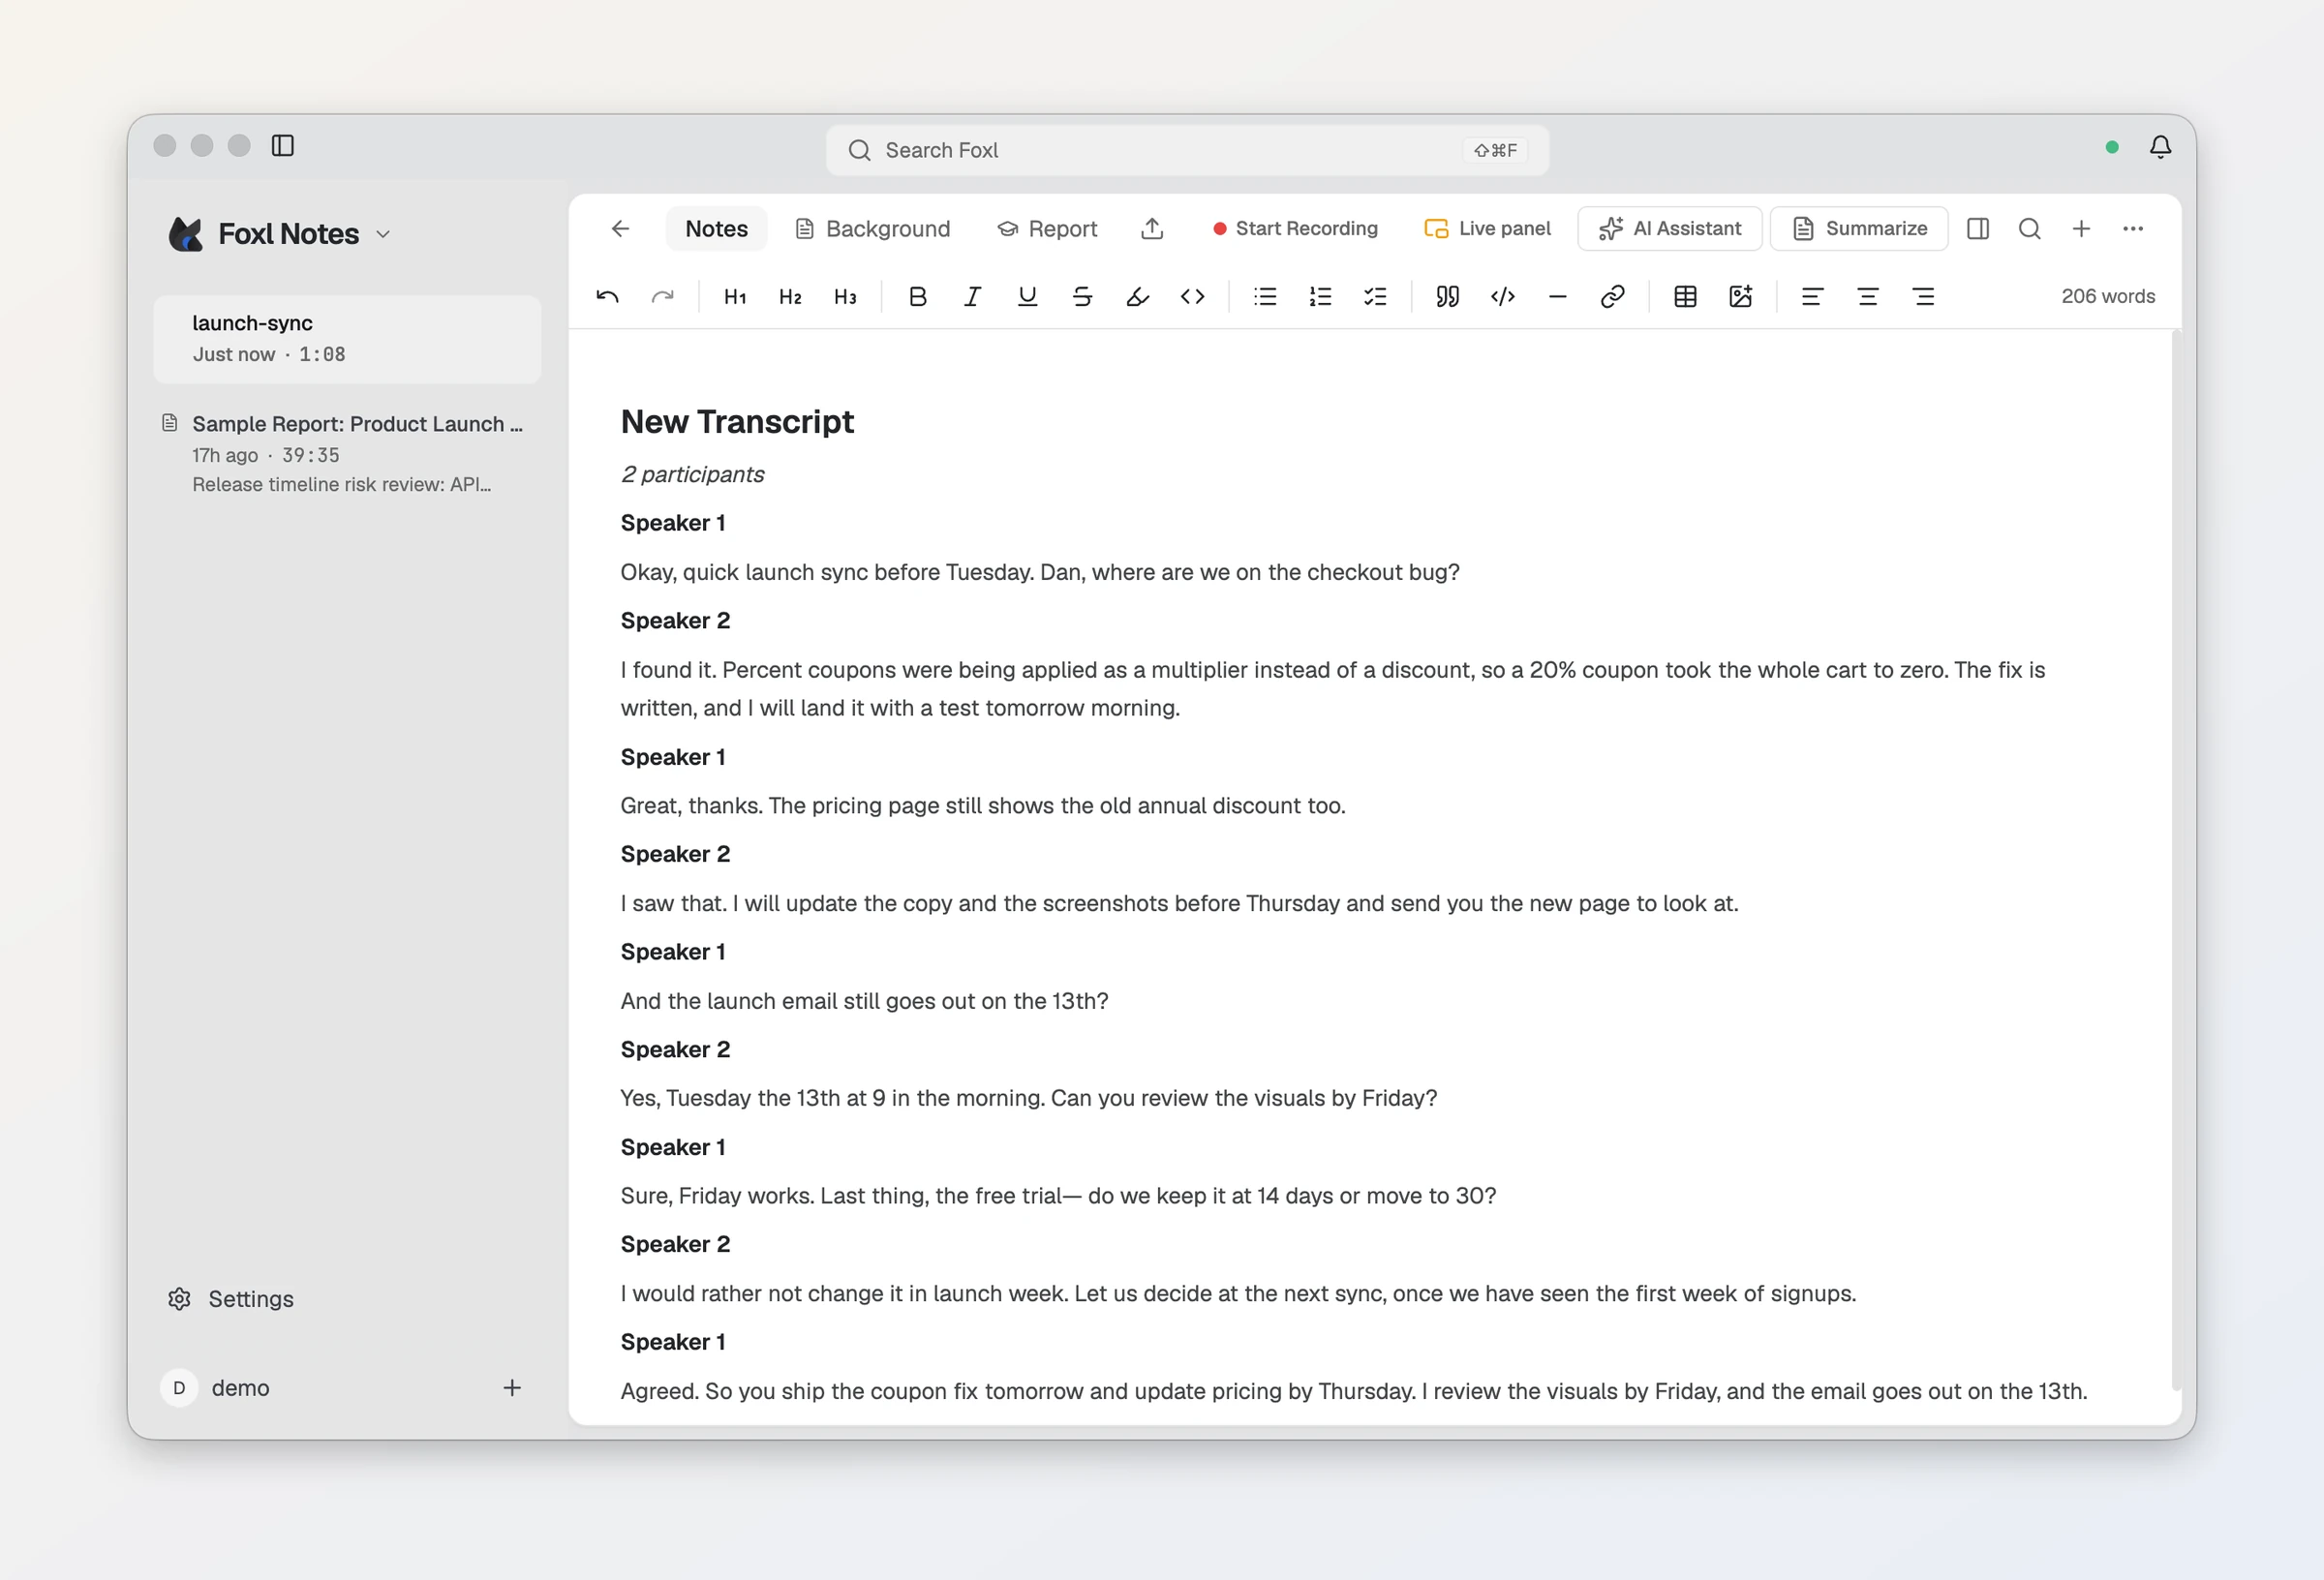Open the more options ellipsis menu
This screenshot has height=1580, width=2324.
tap(2133, 229)
